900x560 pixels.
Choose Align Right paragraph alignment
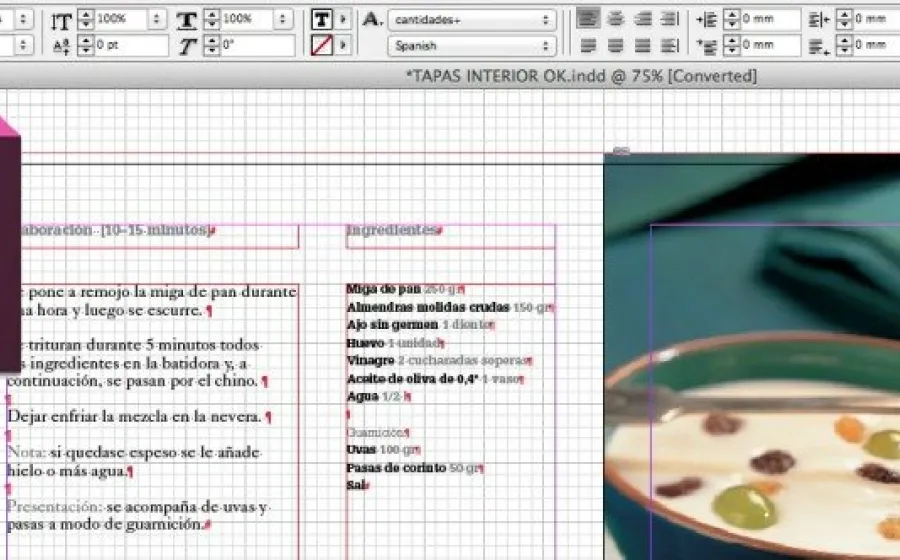(x=642, y=20)
